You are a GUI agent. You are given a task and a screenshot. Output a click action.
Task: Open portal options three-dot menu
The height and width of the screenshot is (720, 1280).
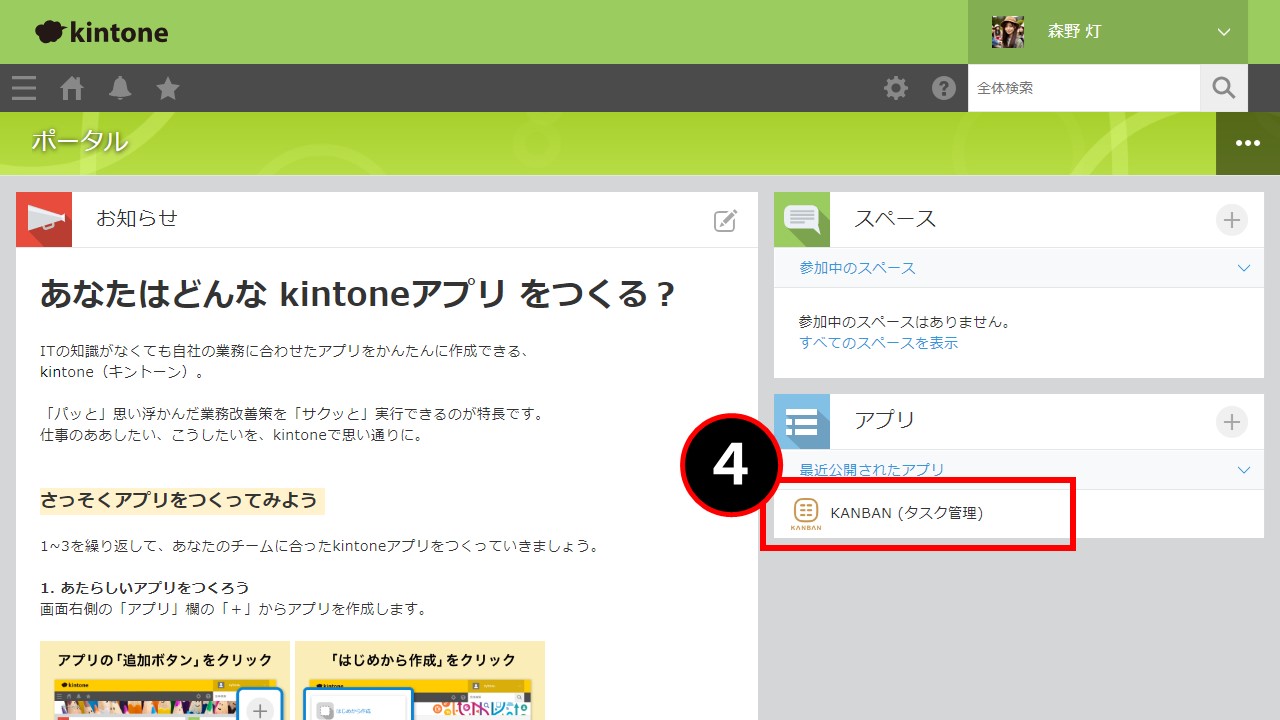1248,143
